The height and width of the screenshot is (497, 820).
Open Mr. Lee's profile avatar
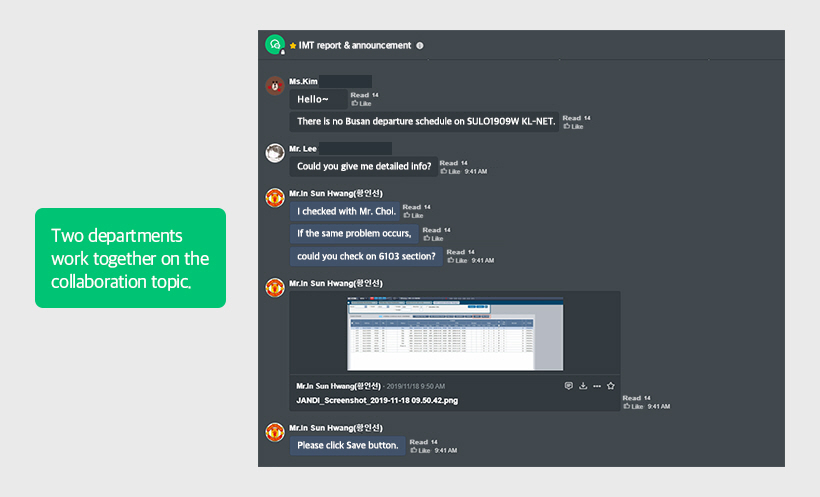coord(275,153)
